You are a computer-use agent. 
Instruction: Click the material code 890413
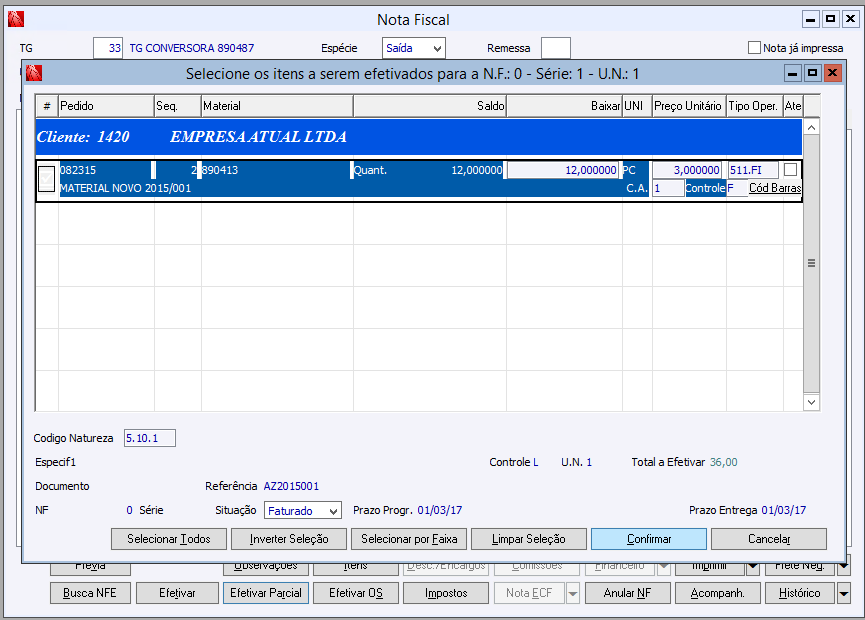click(220, 170)
